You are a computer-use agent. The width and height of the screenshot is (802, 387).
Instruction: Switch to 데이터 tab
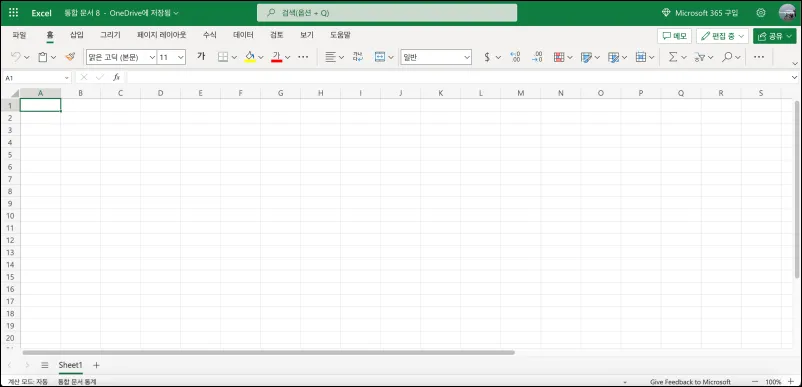(x=243, y=35)
